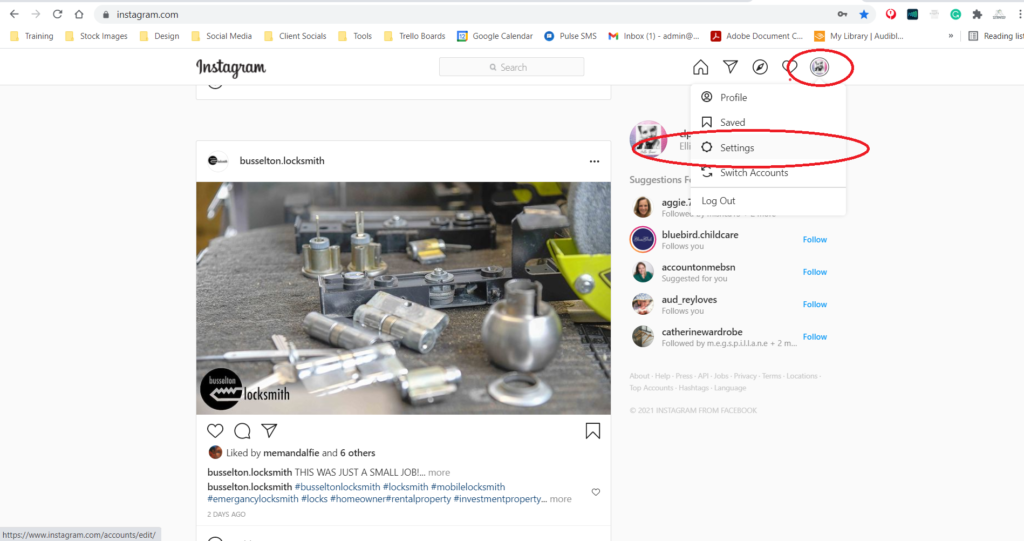Bookmark star in address bar
1024x541 pixels.
[864, 14]
